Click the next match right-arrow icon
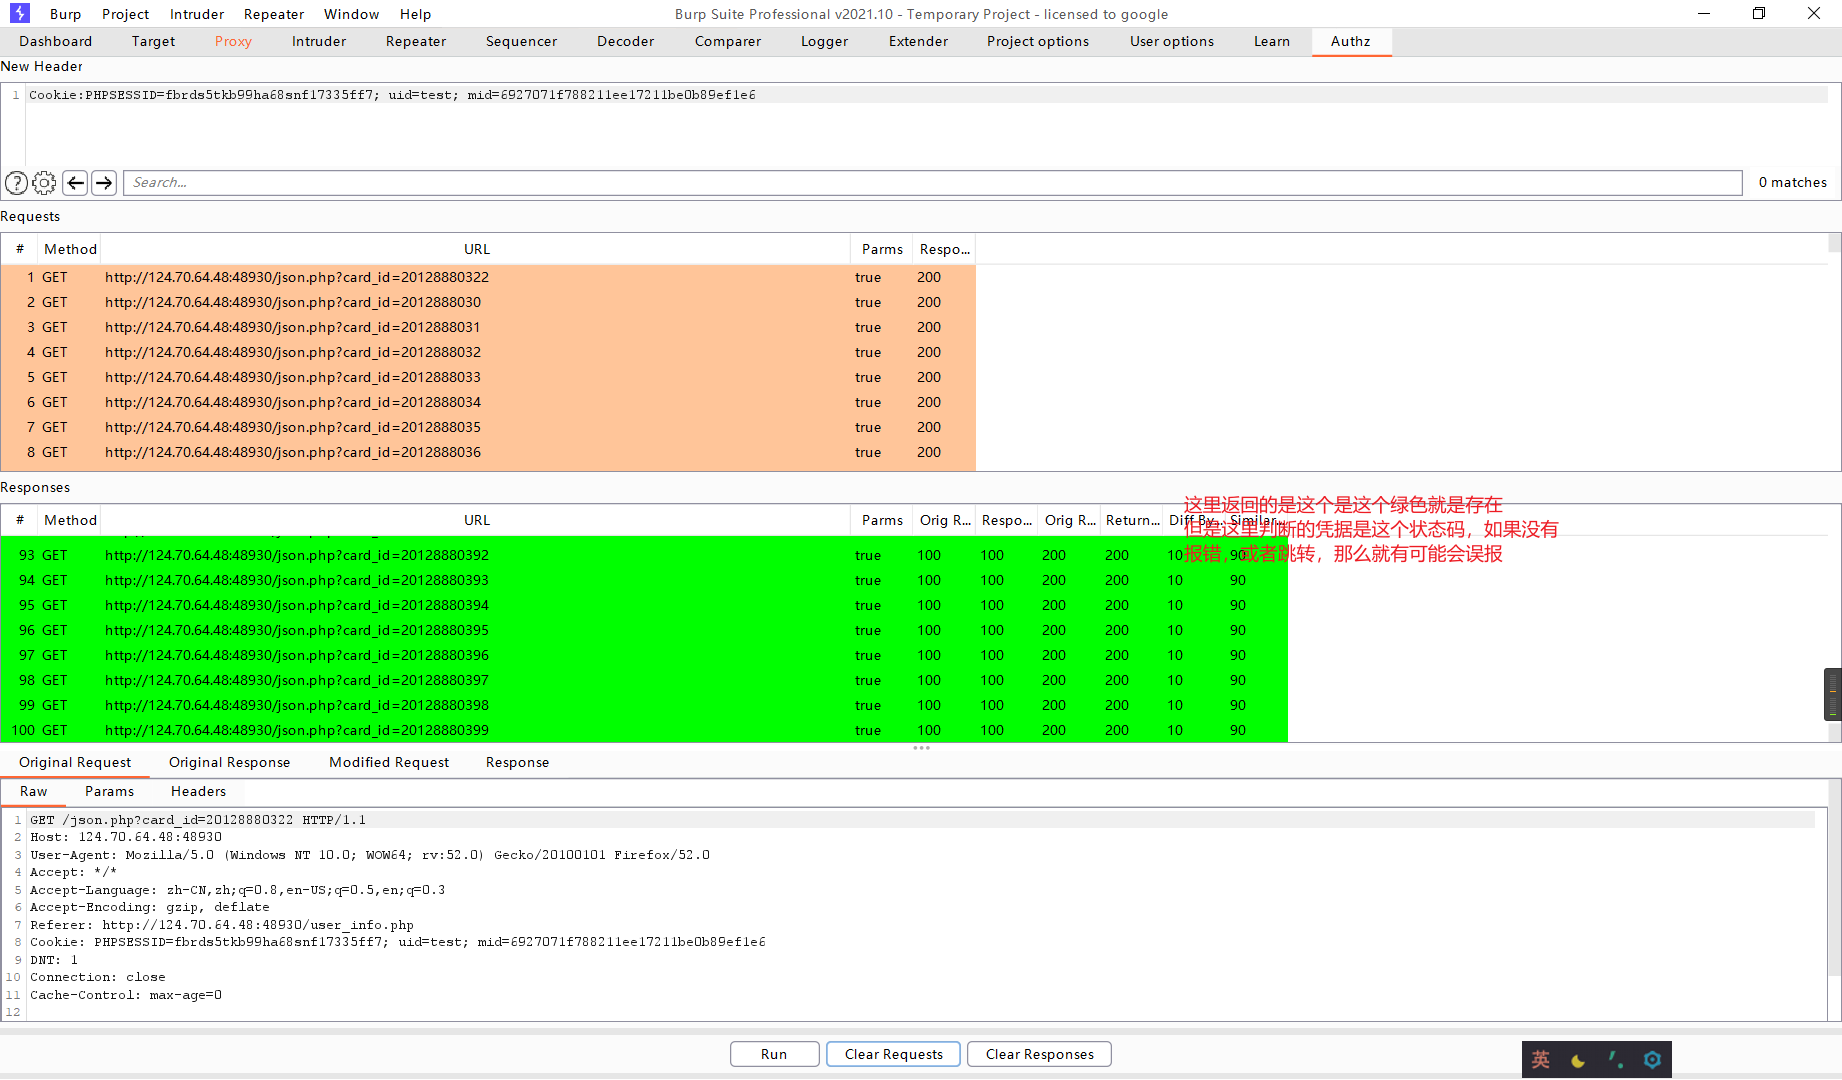1842x1080 pixels. pos(103,182)
